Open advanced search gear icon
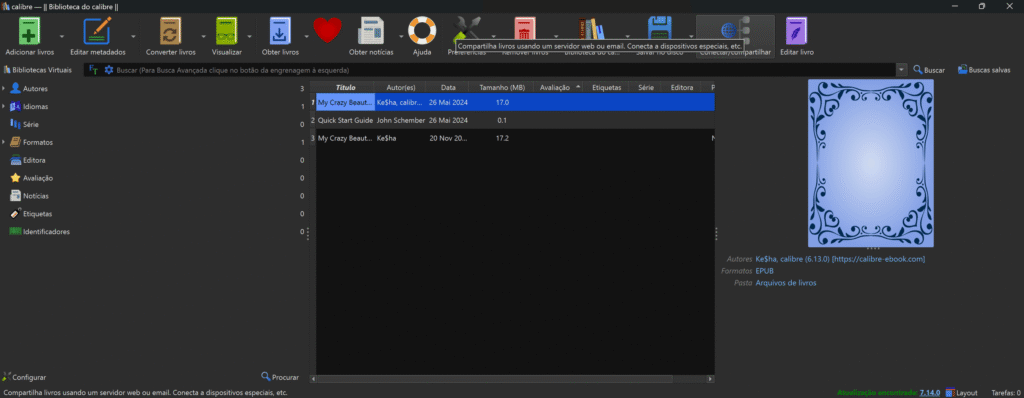Viewport: 1024px width, 398px height. point(108,70)
